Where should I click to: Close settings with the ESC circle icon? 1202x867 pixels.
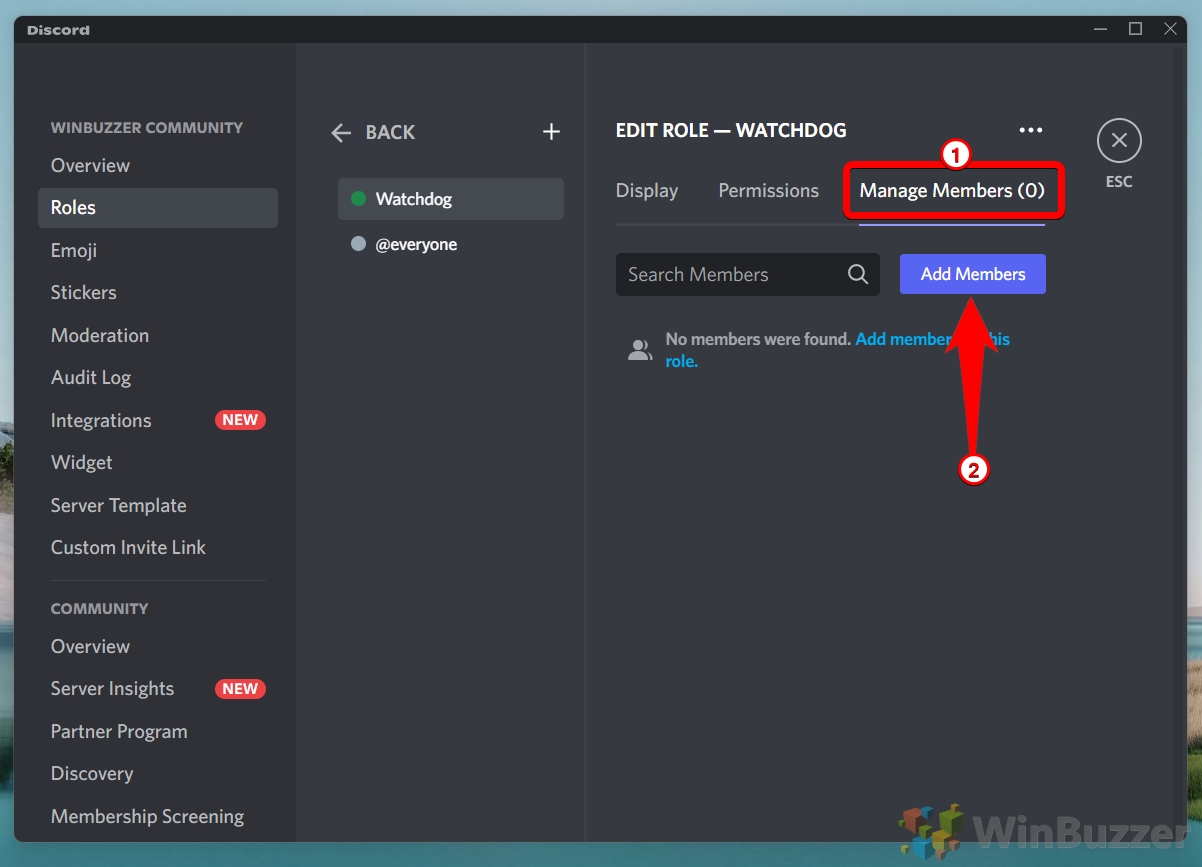coord(1119,141)
